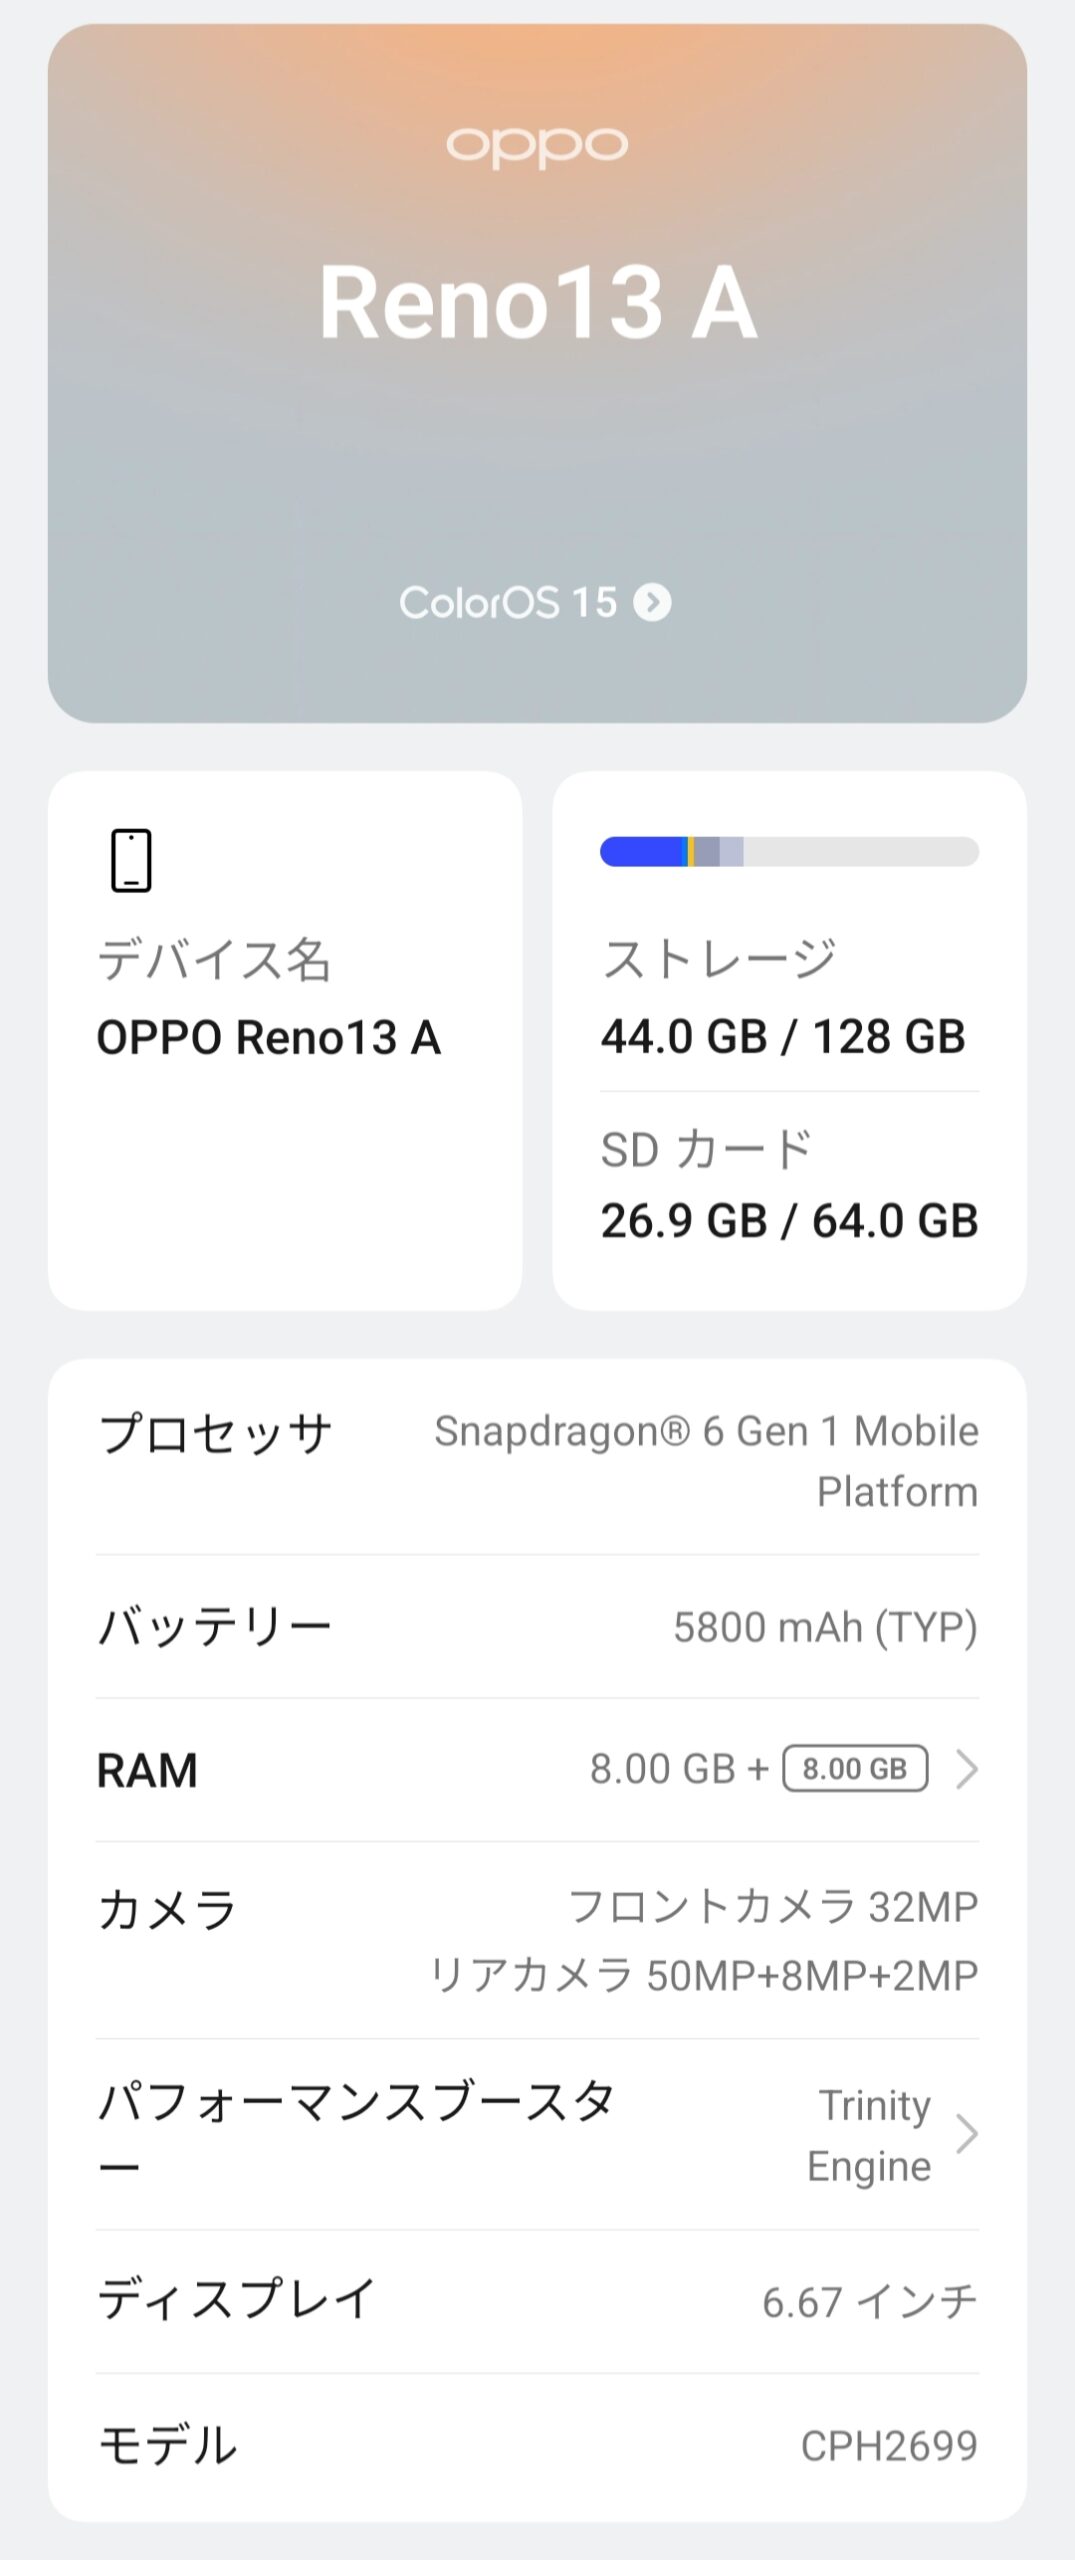
Task: Tap the storage usage bar
Action: [x=789, y=851]
